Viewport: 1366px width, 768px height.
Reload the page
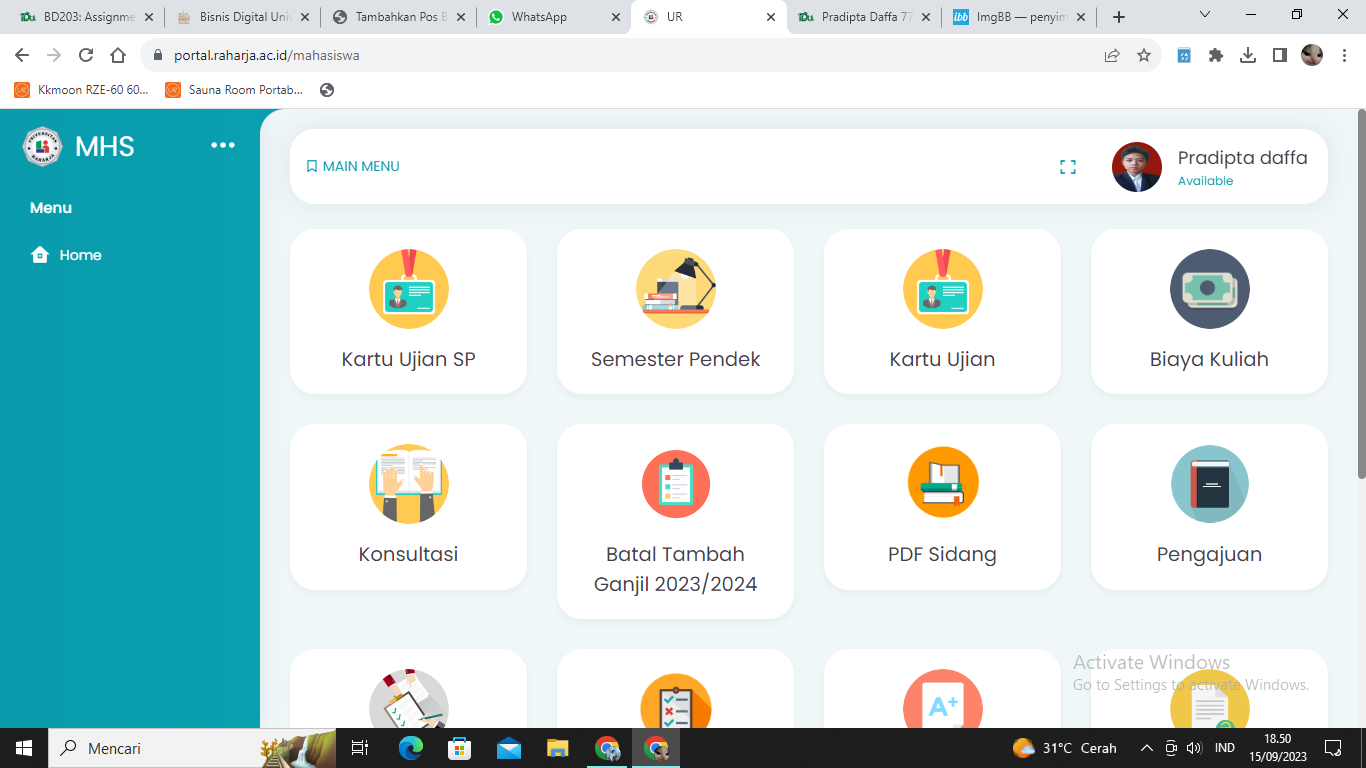86,56
